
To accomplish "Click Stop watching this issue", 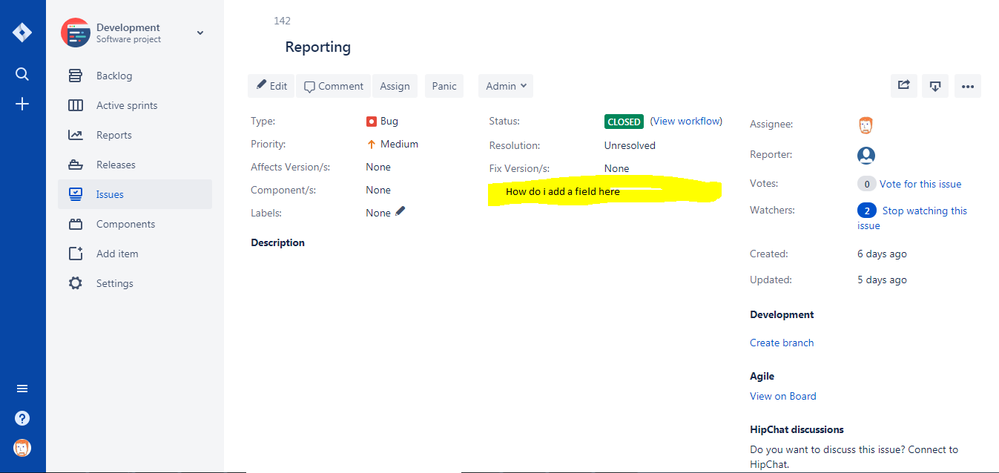I will [x=912, y=218].
